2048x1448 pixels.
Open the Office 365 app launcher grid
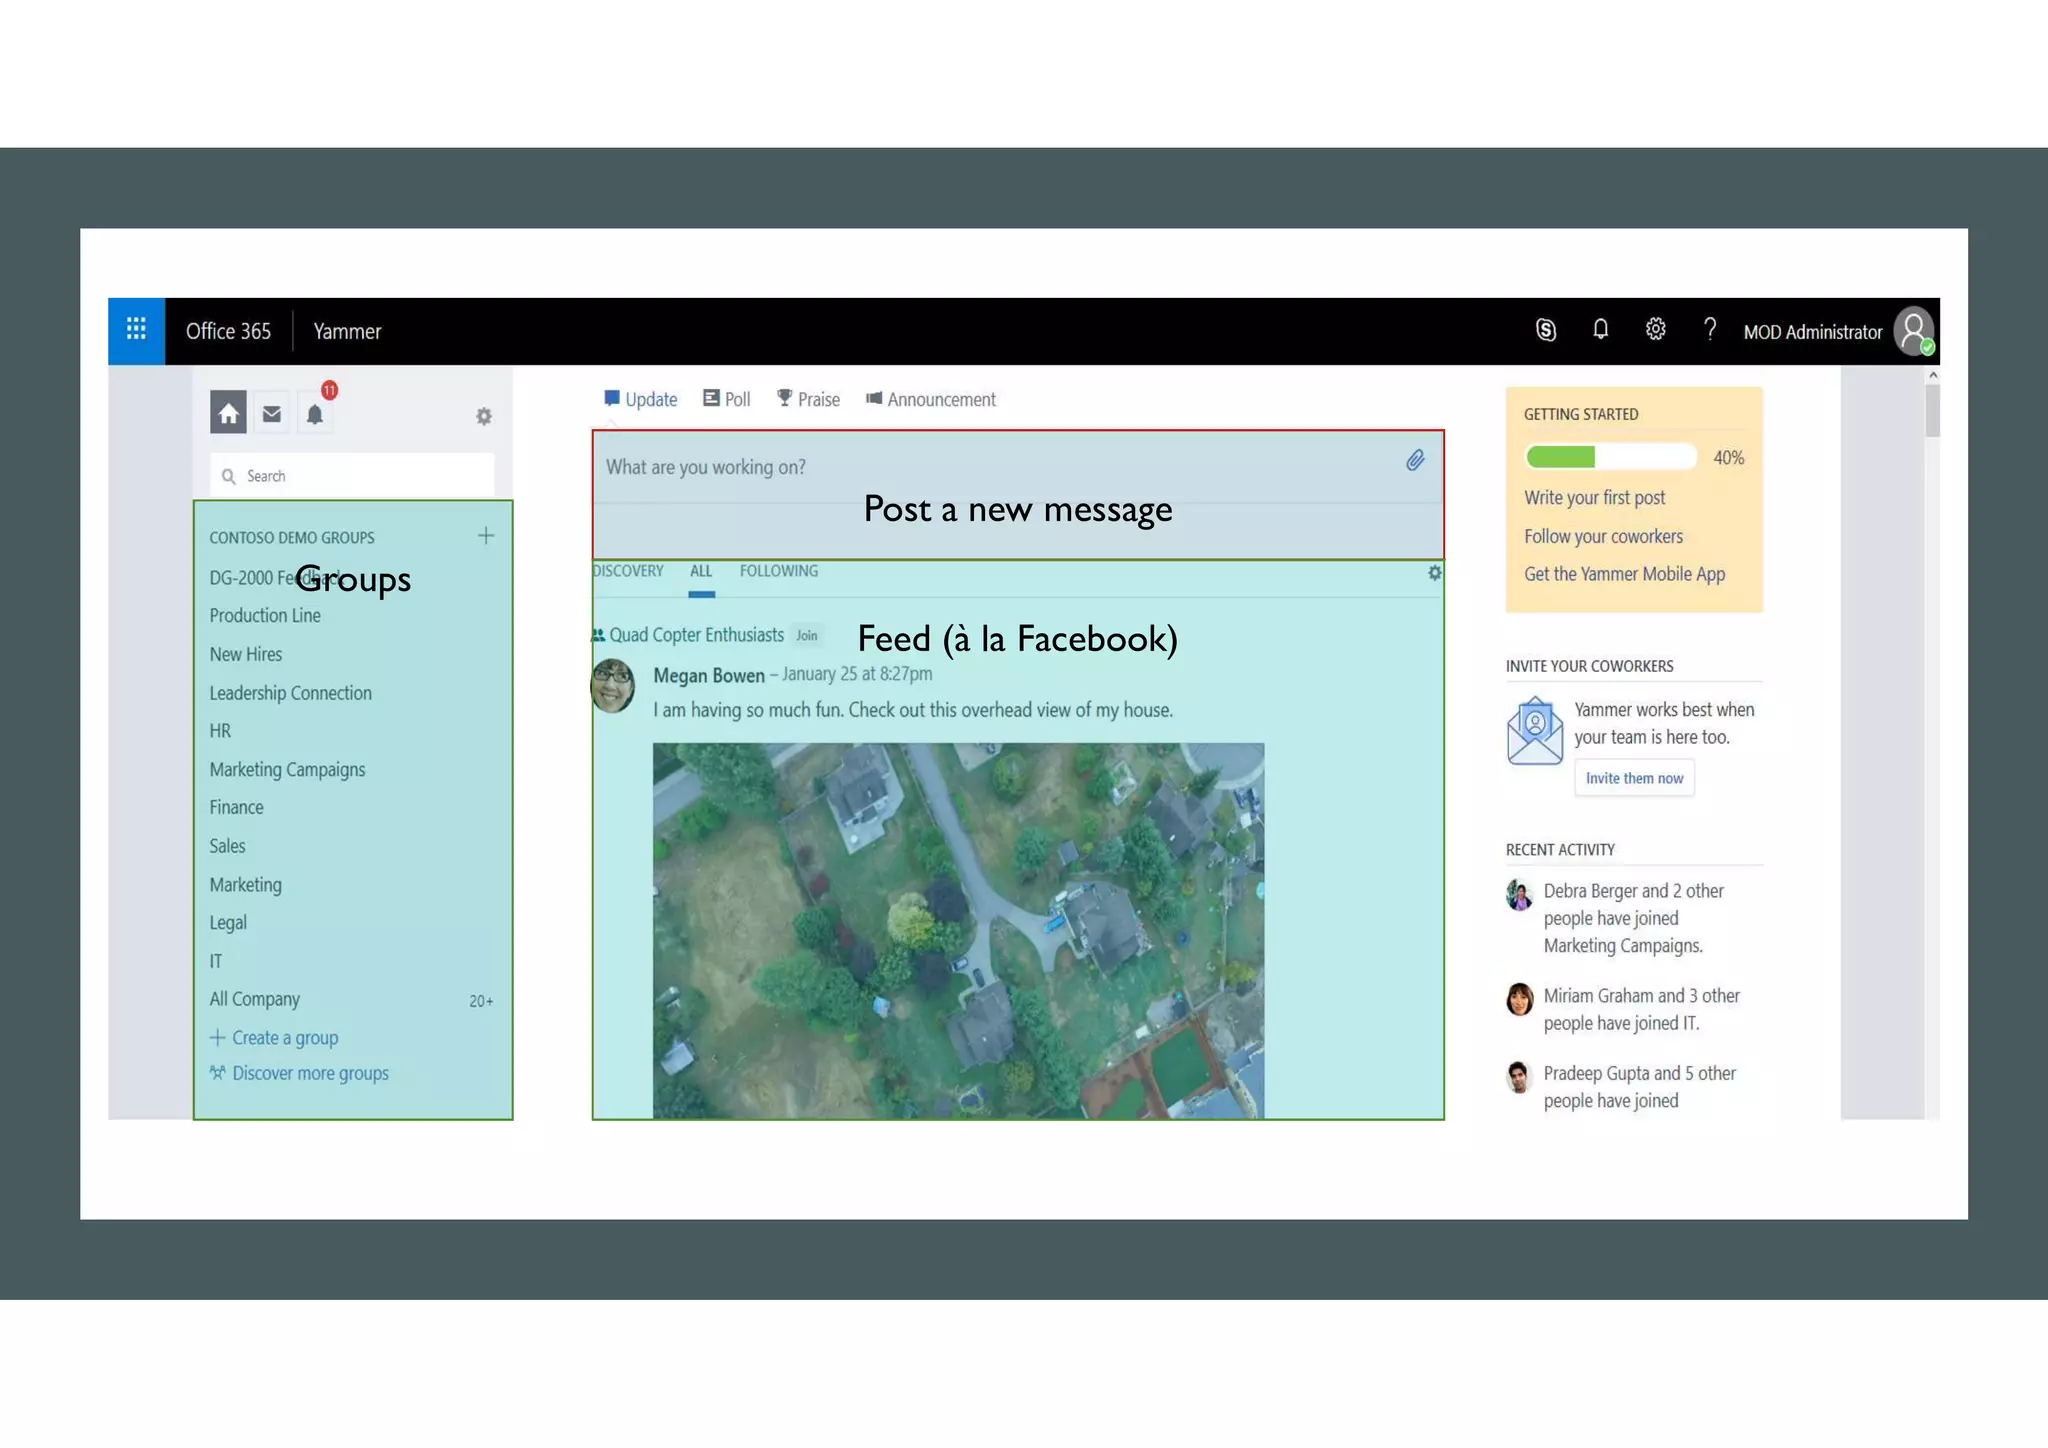tap(136, 330)
